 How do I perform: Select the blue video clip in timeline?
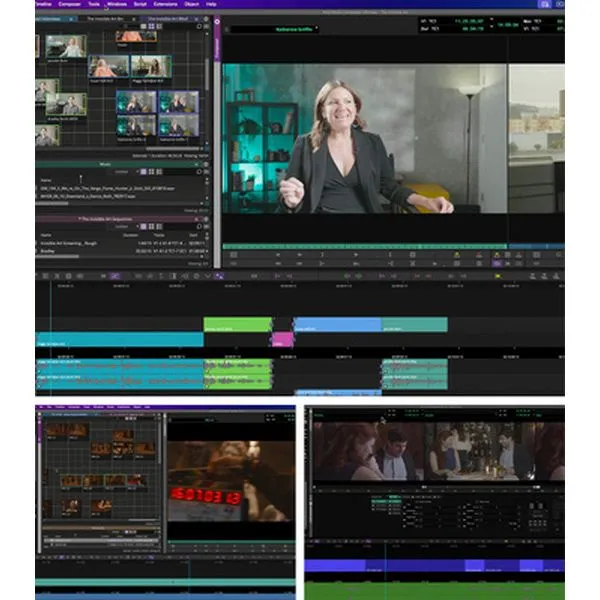338,324
